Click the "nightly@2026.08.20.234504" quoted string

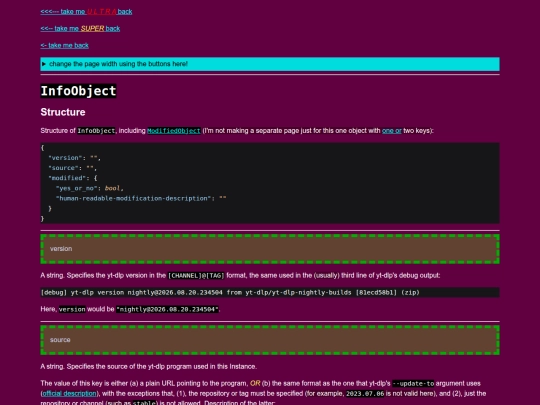tap(167, 309)
